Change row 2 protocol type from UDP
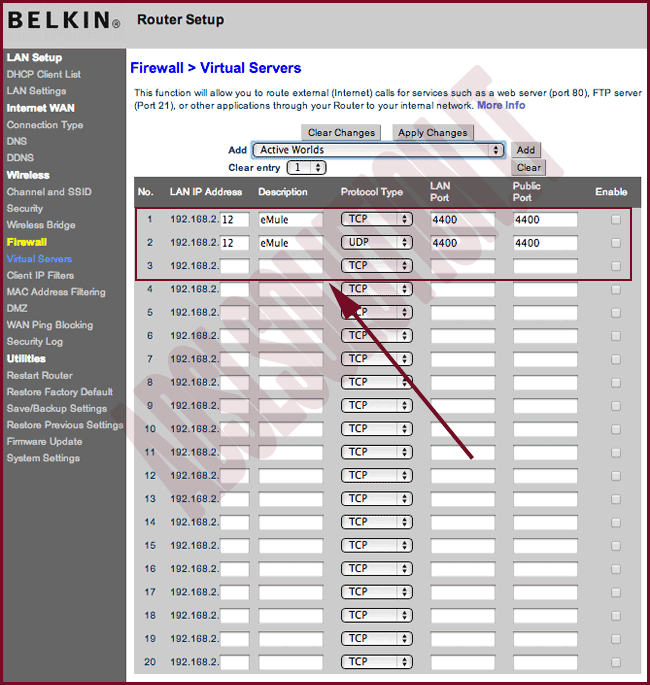 [376, 243]
